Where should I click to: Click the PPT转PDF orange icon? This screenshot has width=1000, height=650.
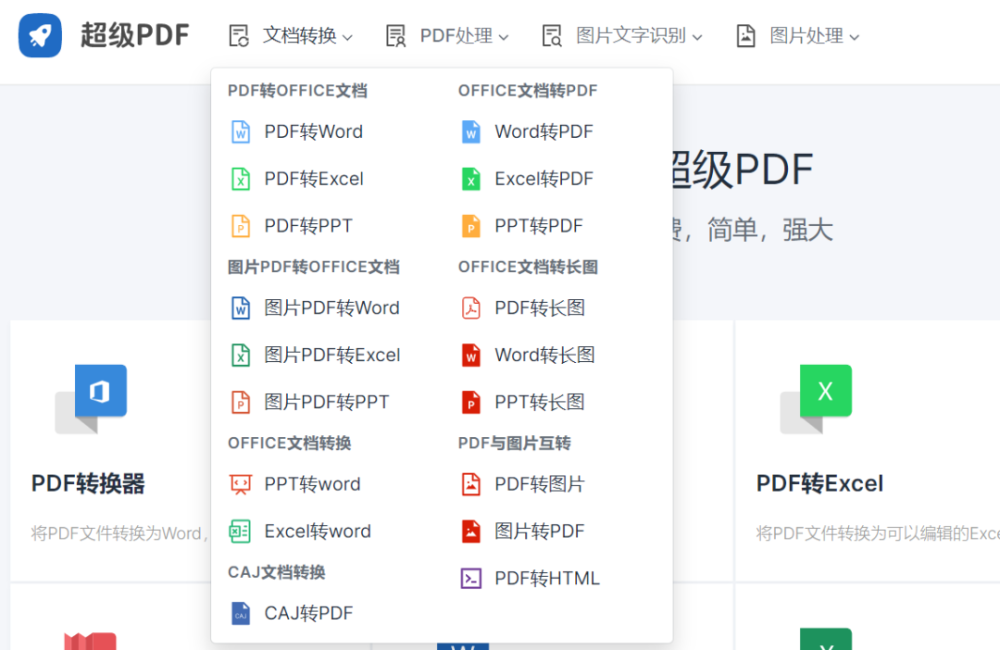click(471, 226)
